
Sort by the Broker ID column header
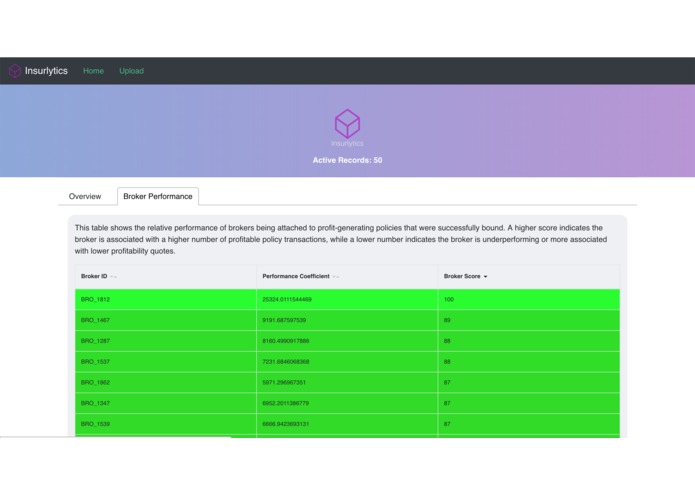point(166,276)
